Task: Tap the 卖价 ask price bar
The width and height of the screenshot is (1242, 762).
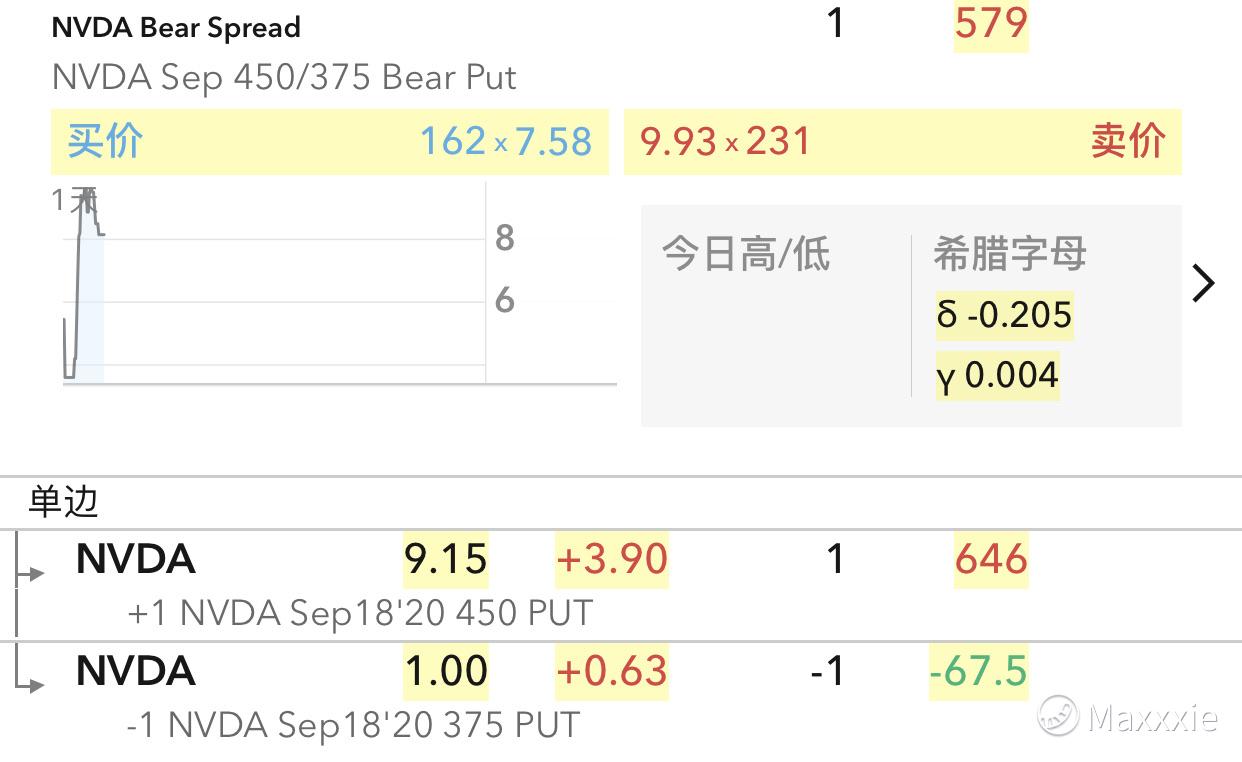Action: point(903,142)
